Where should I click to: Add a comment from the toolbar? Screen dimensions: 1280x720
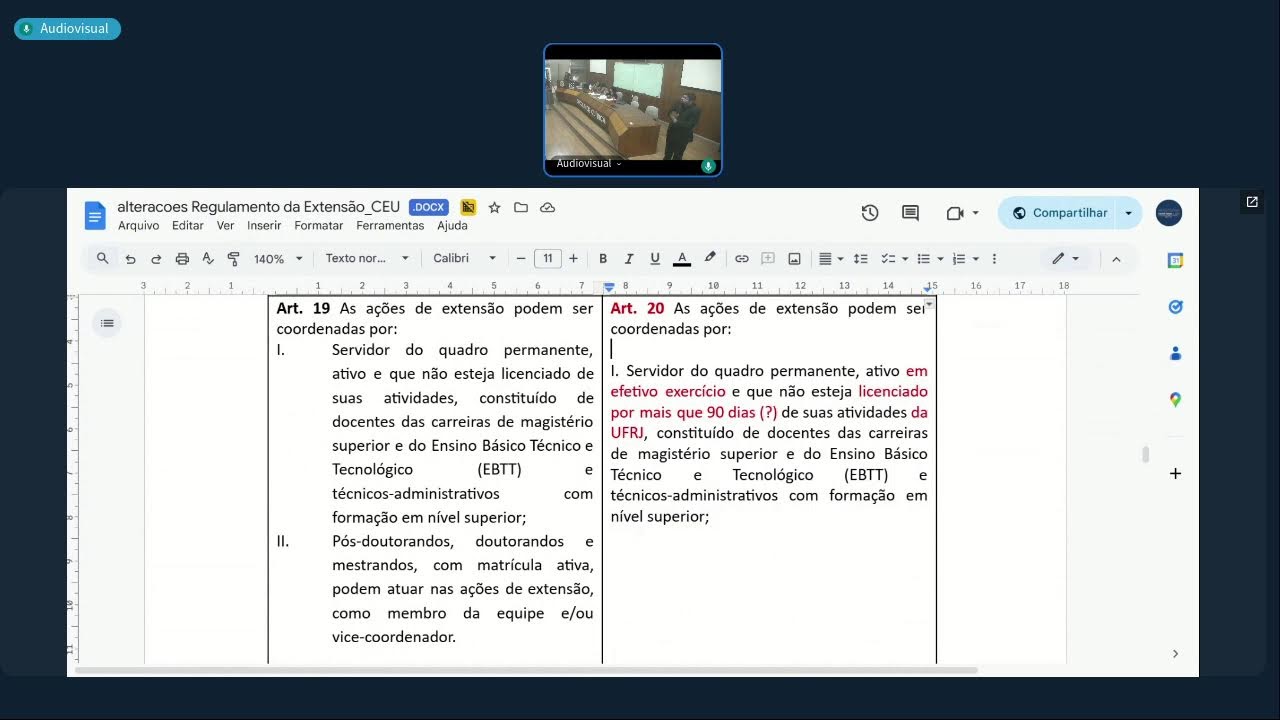pyautogui.click(x=768, y=258)
